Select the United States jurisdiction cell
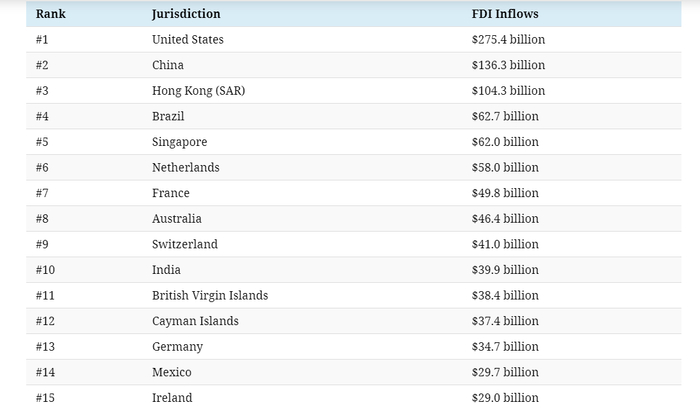The width and height of the screenshot is (700, 414). 188,40
